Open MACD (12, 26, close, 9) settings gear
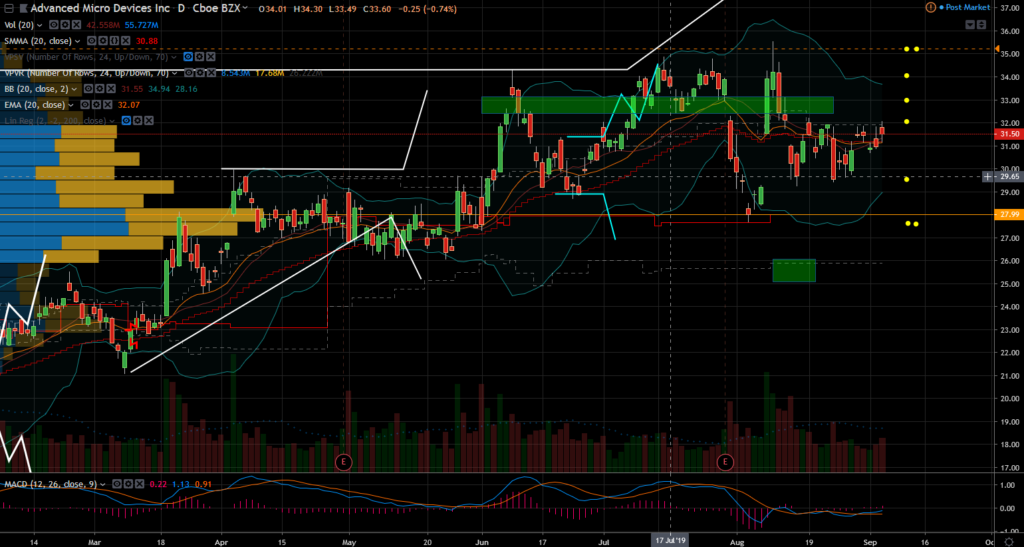This screenshot has height=547, width=1024. 128,484
